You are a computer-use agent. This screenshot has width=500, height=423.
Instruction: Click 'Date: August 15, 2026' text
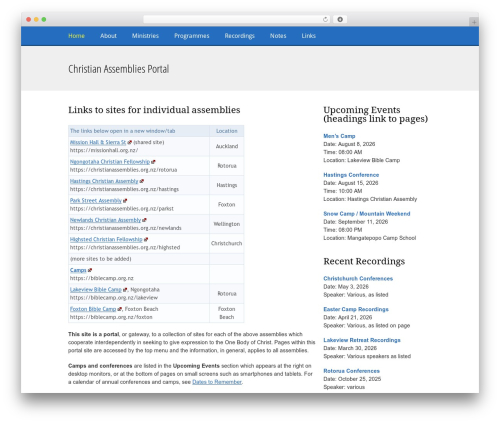pyautogui.click(x=351, y=183)
